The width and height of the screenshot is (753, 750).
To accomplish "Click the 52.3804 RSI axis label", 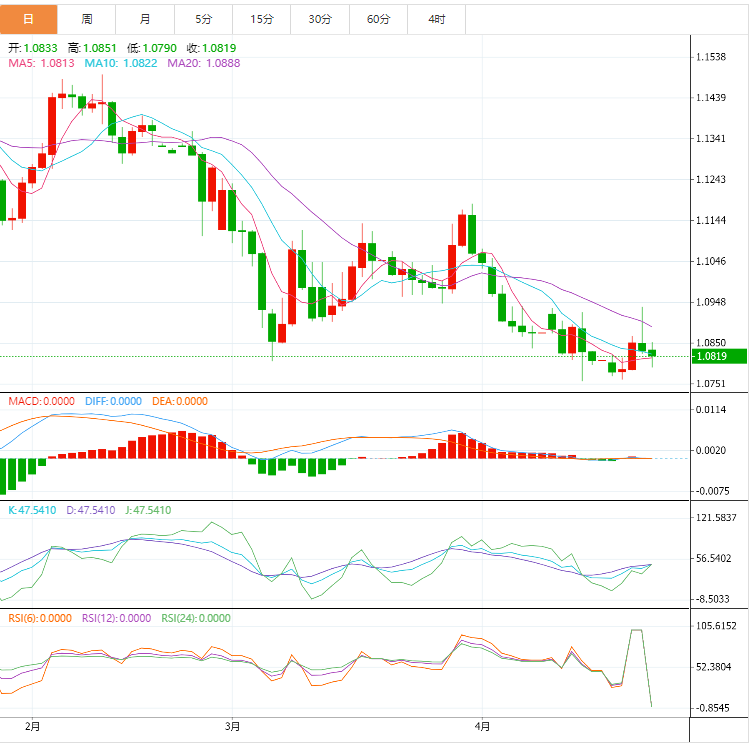I will point(714,667).
